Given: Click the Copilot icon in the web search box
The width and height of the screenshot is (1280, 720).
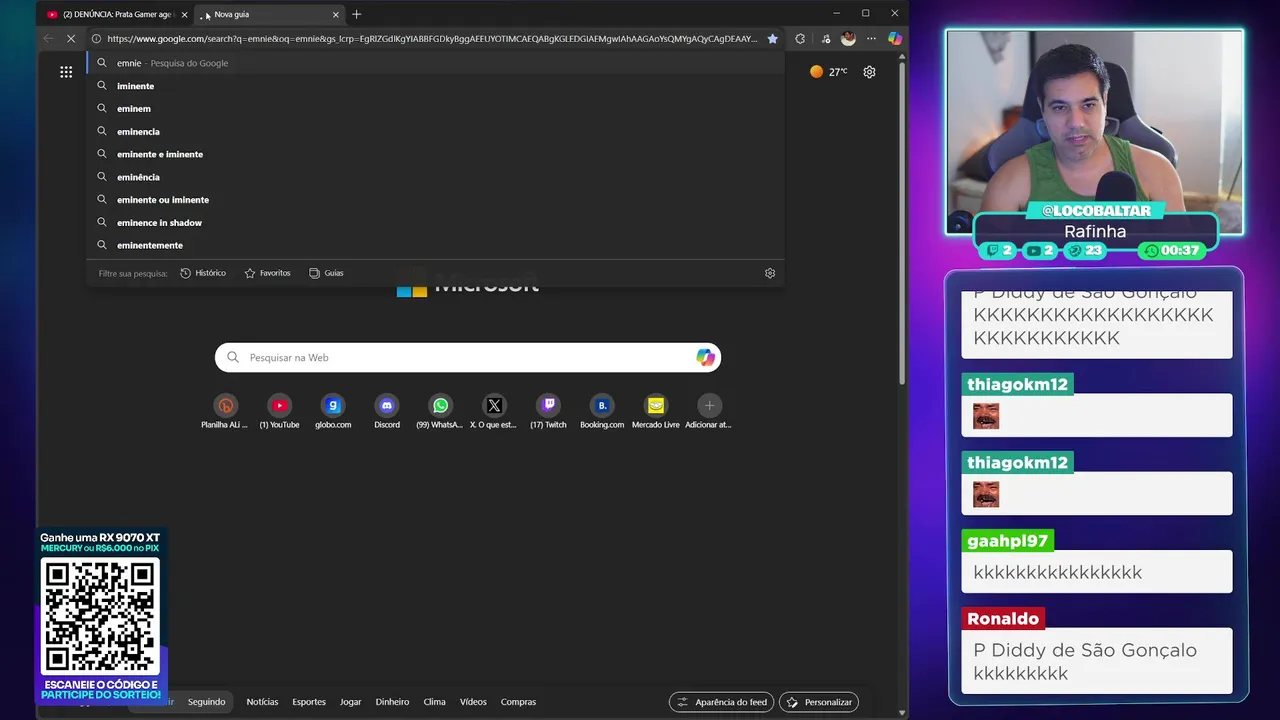Looking at the screenshot, I should tap(705, 357).
